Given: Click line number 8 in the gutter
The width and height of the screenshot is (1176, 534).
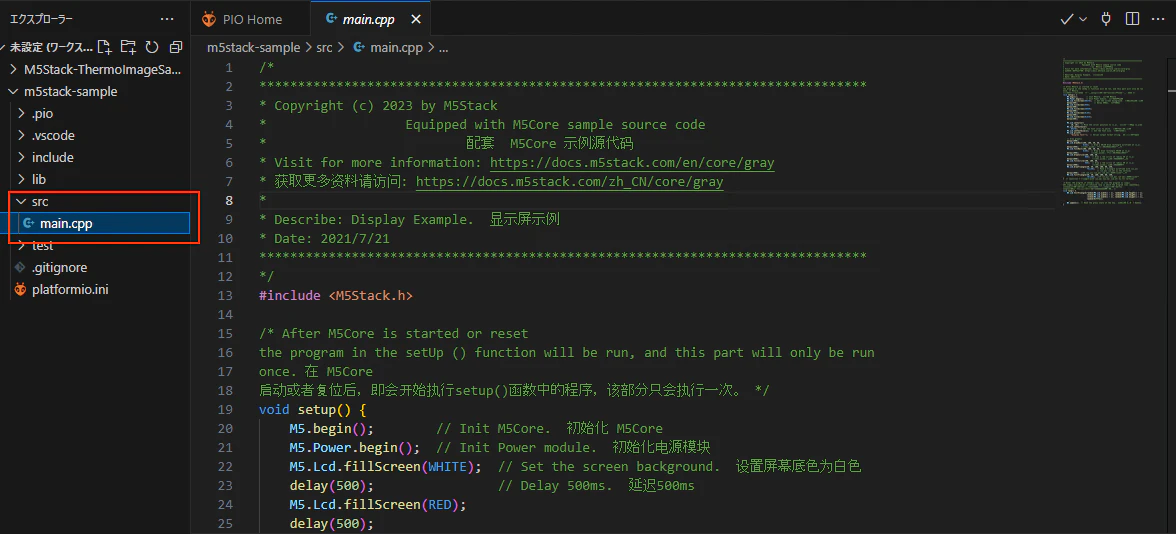Looking at the screenshot, I should pyautogui.click(x=230, y=200).
